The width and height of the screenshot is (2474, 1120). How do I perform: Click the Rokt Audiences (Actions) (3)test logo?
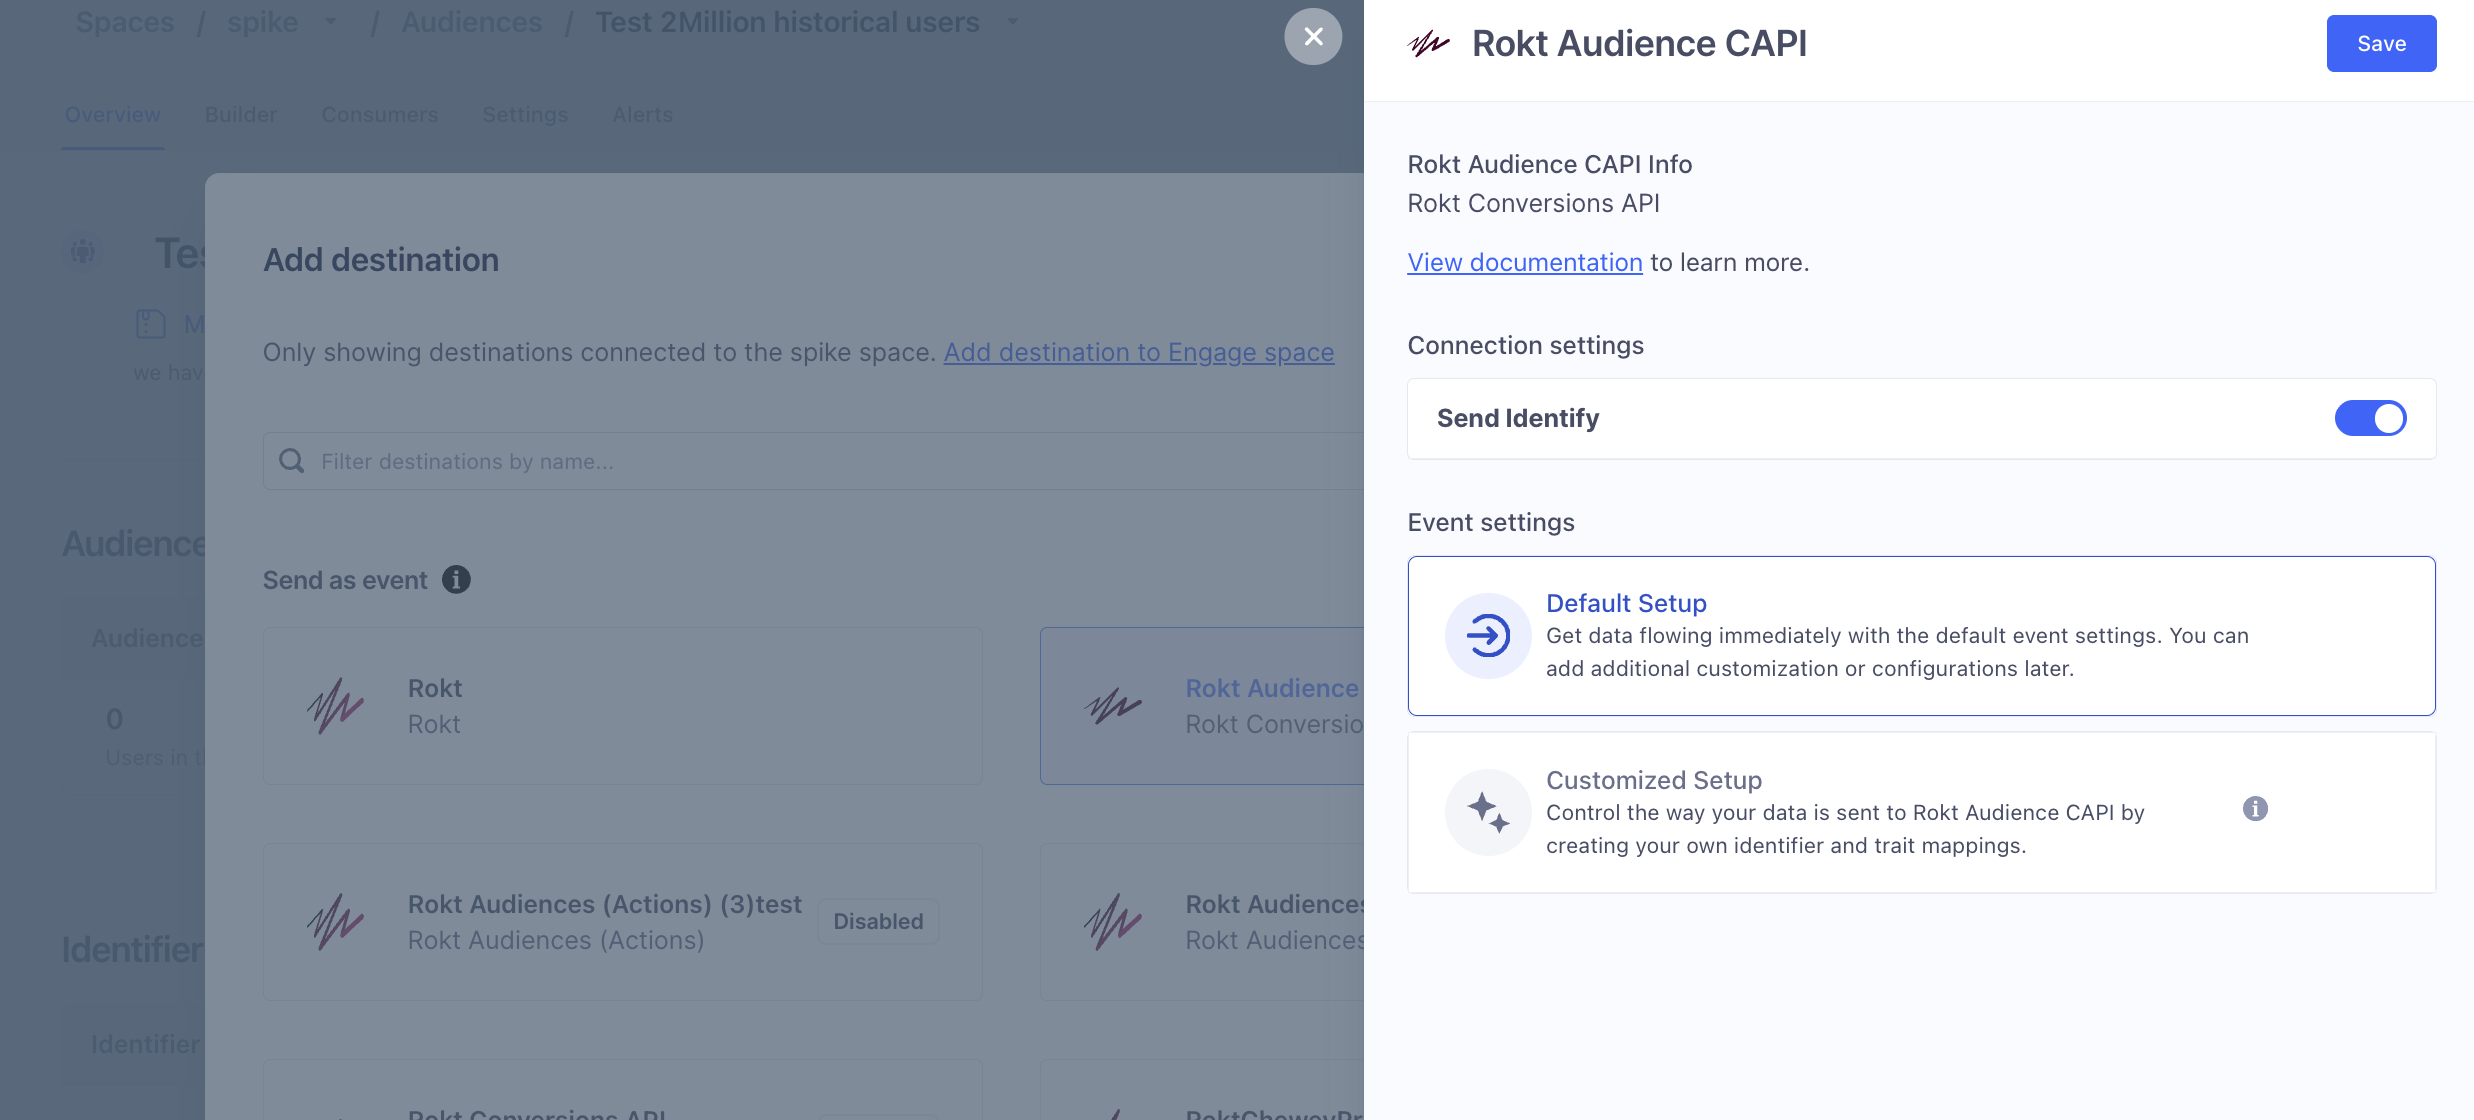pyautogui.click(x=335, y=922)
